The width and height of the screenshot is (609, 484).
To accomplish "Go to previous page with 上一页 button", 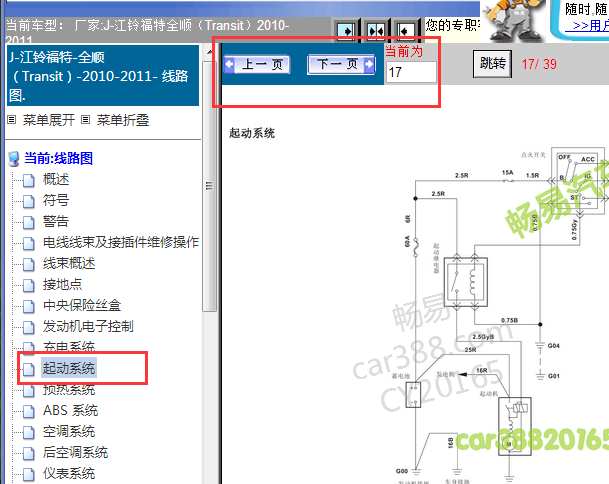I will [257, 64].
